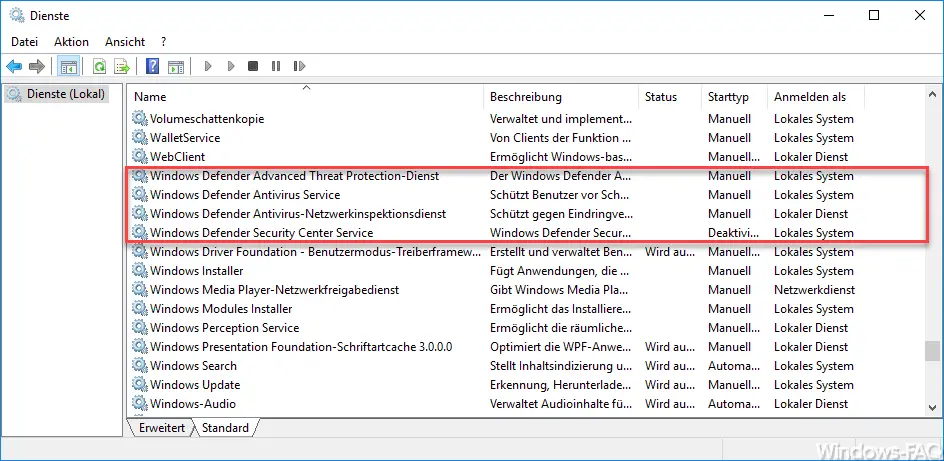Click the gear icon beside Windows Update

140,385
